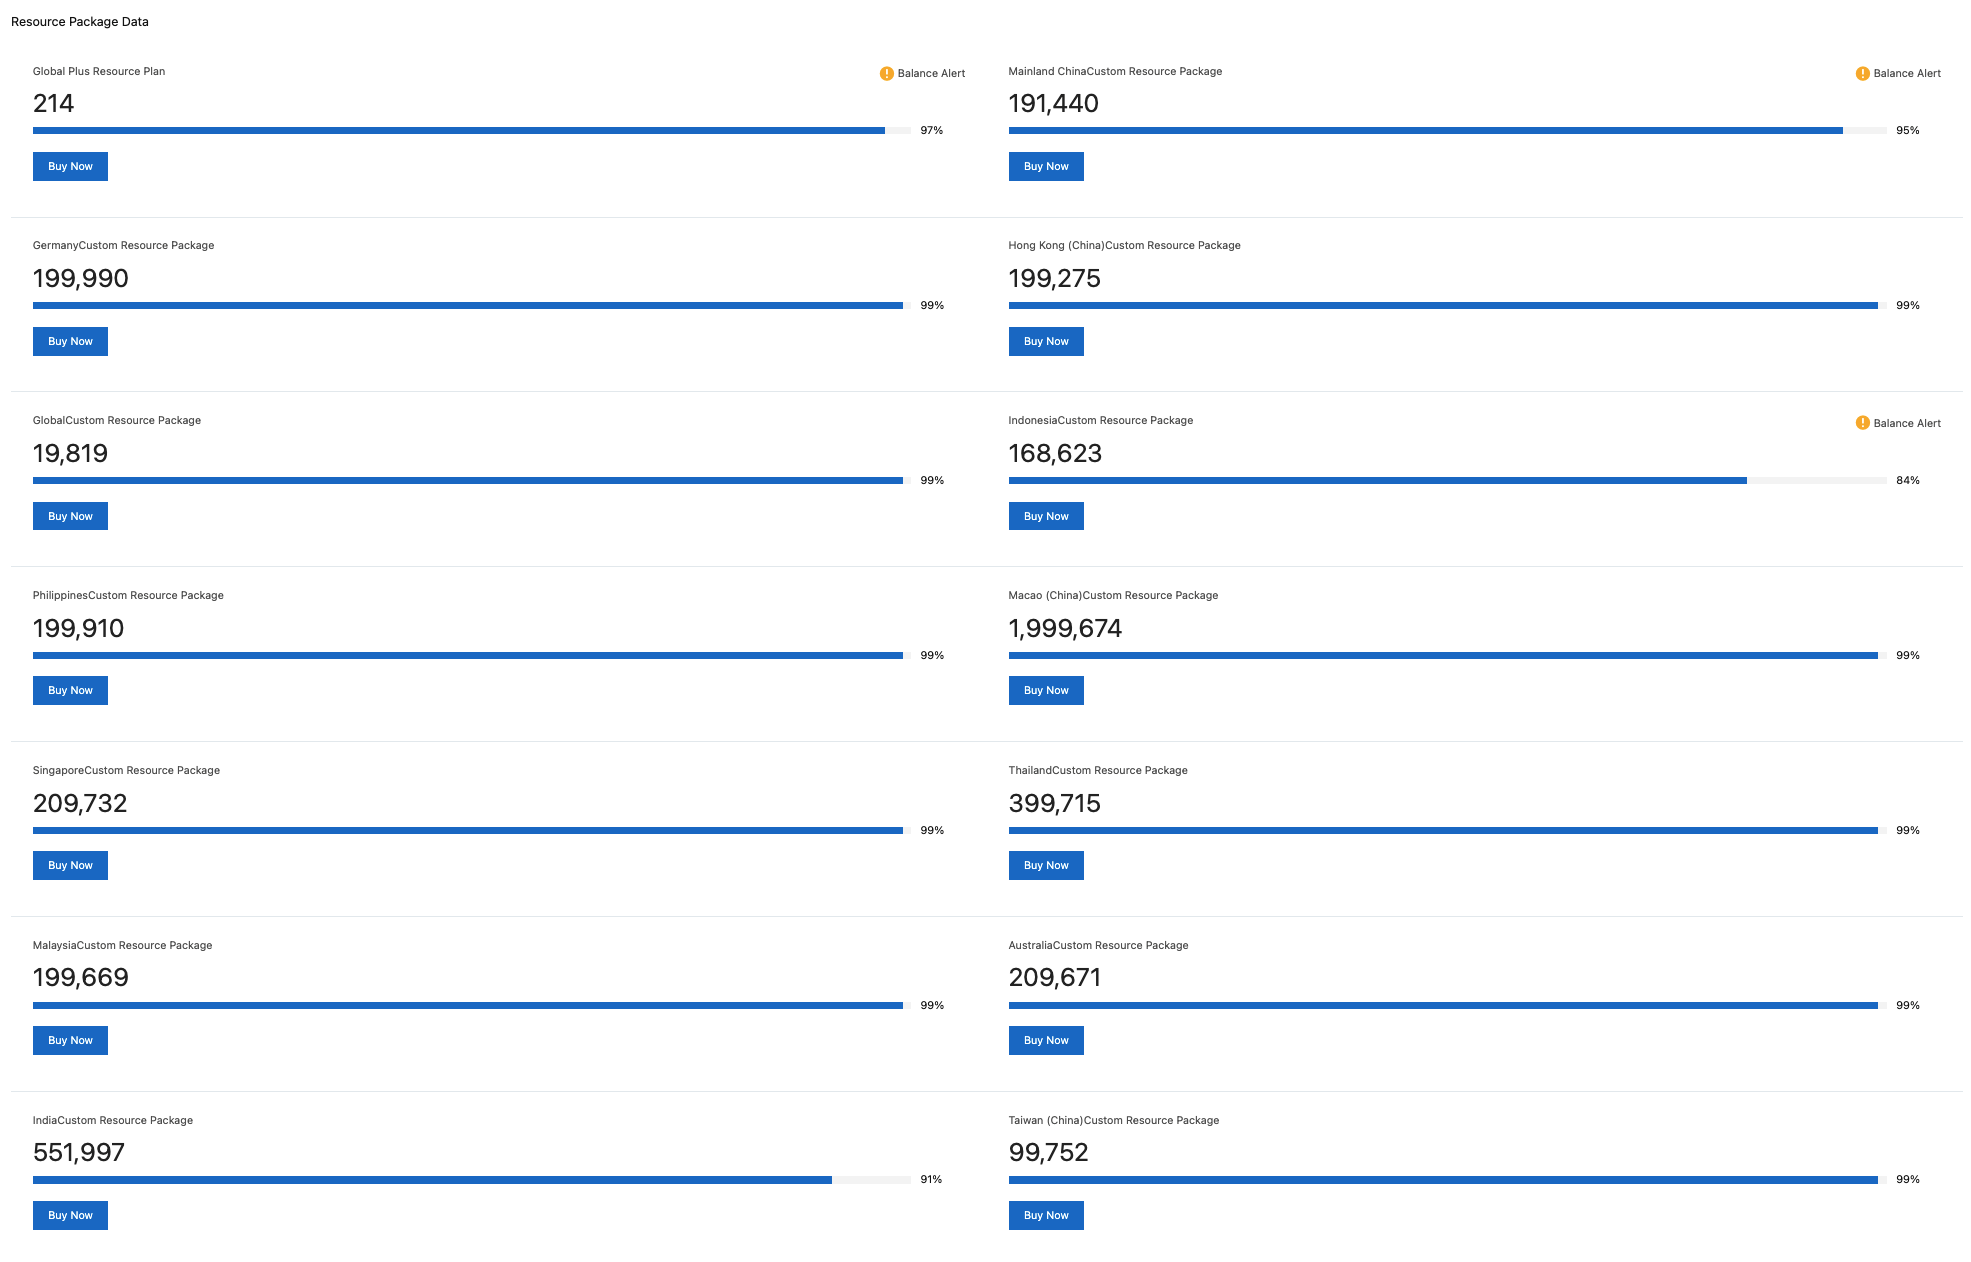1971x1262 pixels.
Task: Buy the Germany Custom Resource Package
Action: pyautogui.click(x=70, y=342)
